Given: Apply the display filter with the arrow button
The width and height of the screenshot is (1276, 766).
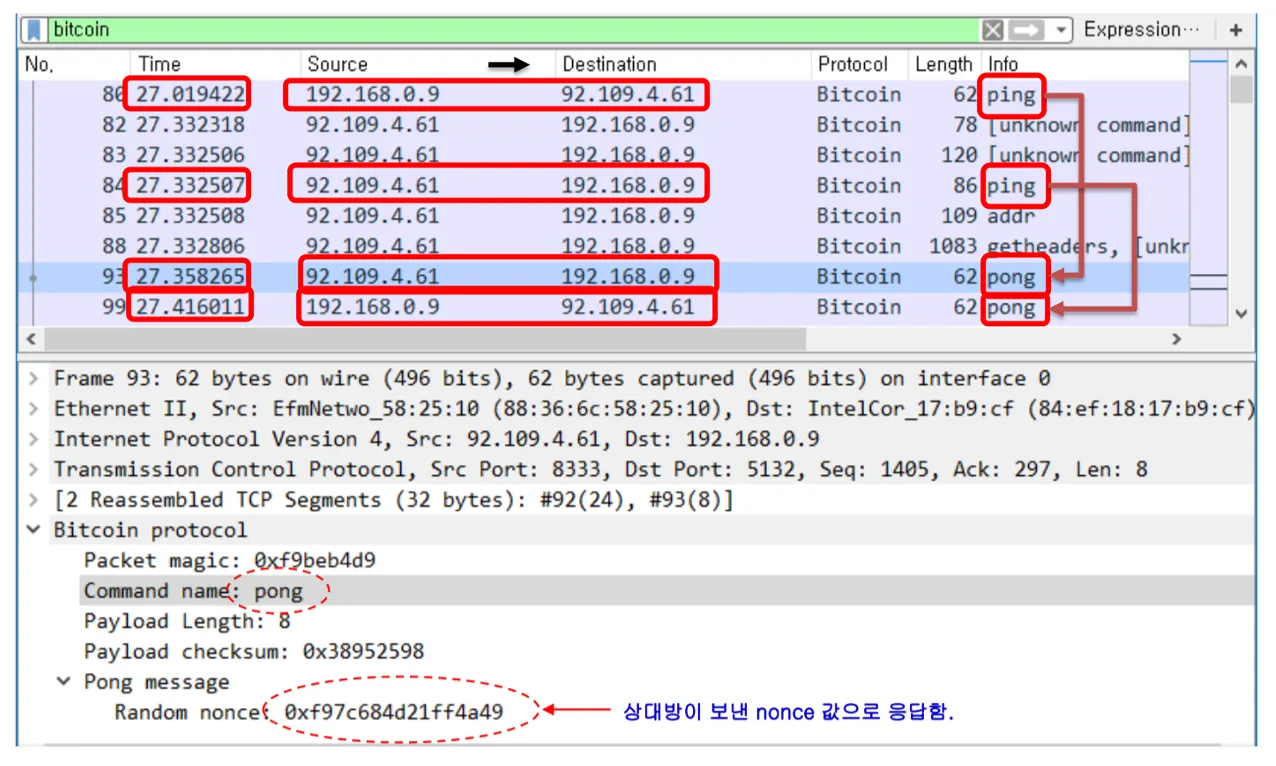Looking at the screenshot, I should point(1027,30).
